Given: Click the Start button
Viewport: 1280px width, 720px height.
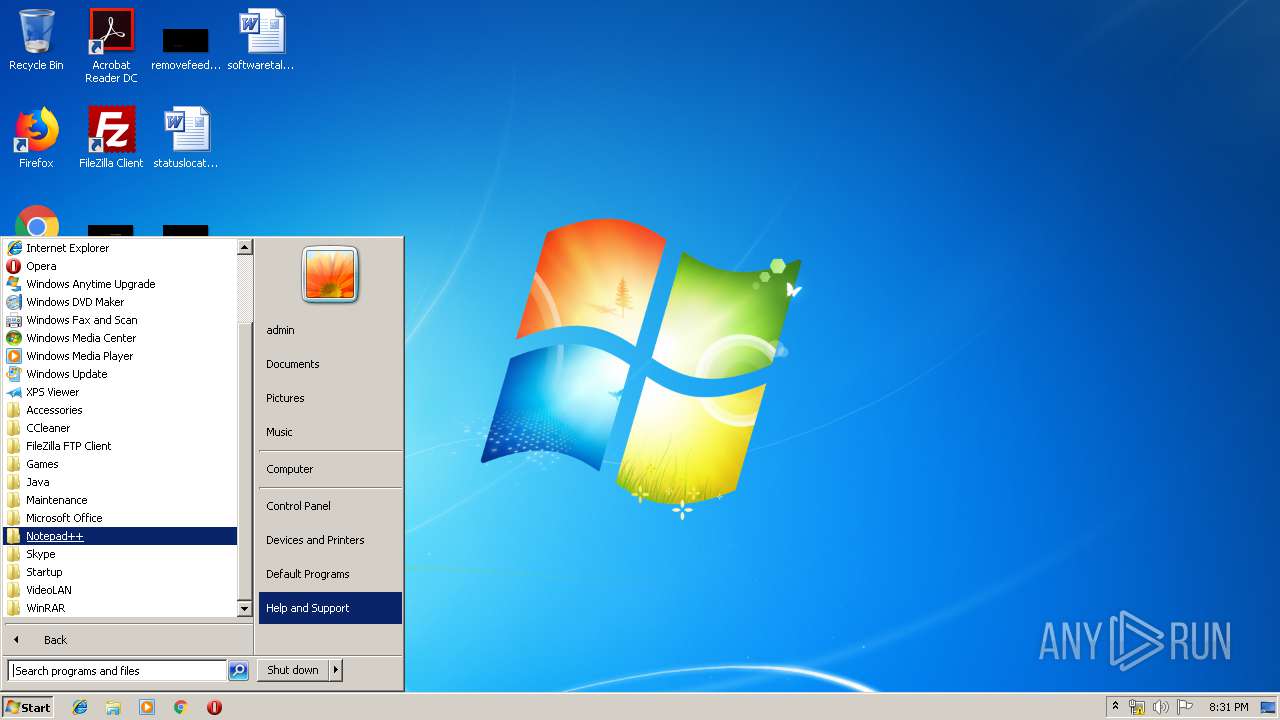Looking at the screenshot, I should [28, 707].
